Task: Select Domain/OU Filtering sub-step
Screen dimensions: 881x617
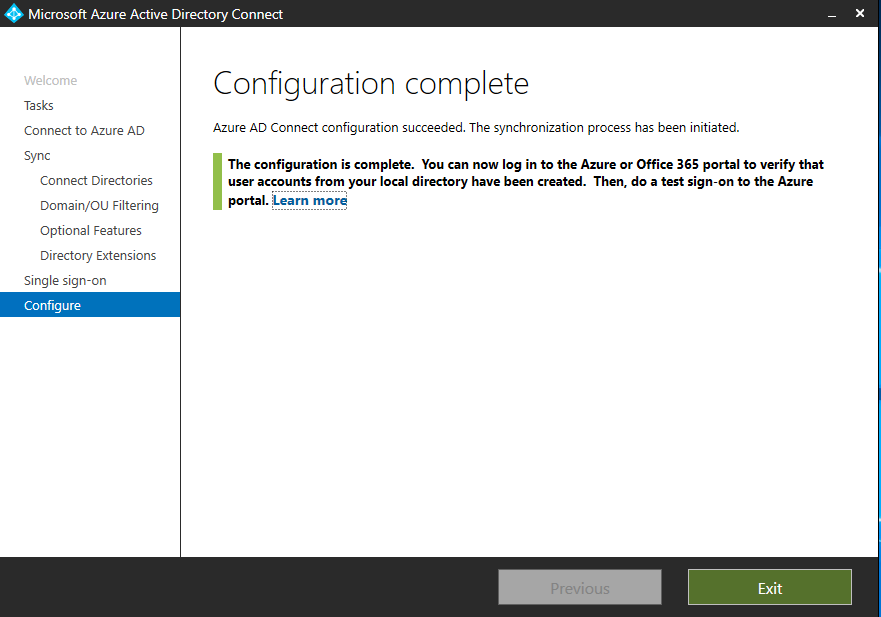Action: [99, 206]
